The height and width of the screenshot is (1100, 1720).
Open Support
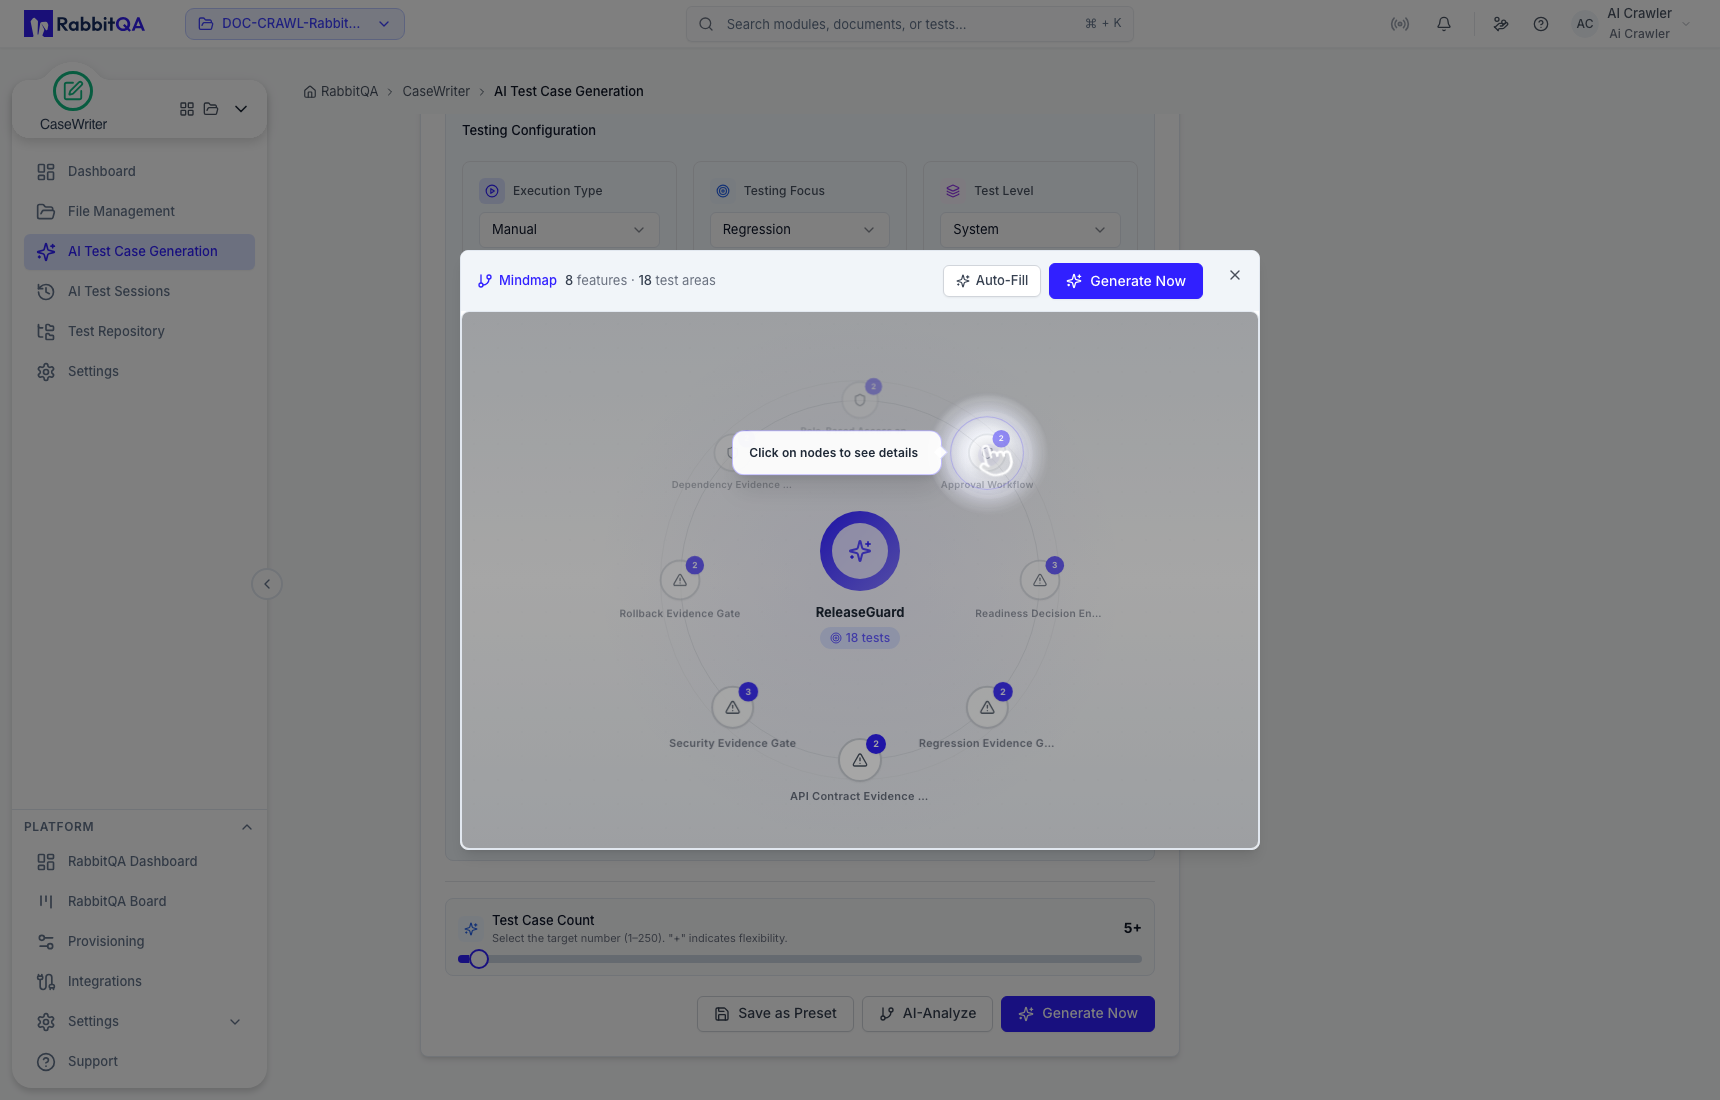140,1062
